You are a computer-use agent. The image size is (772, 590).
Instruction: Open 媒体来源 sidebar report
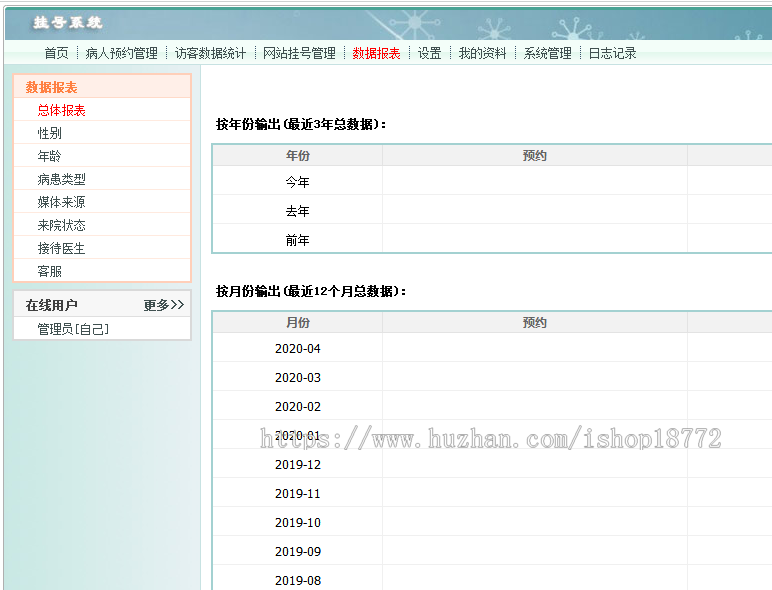[x=62, y=202]
